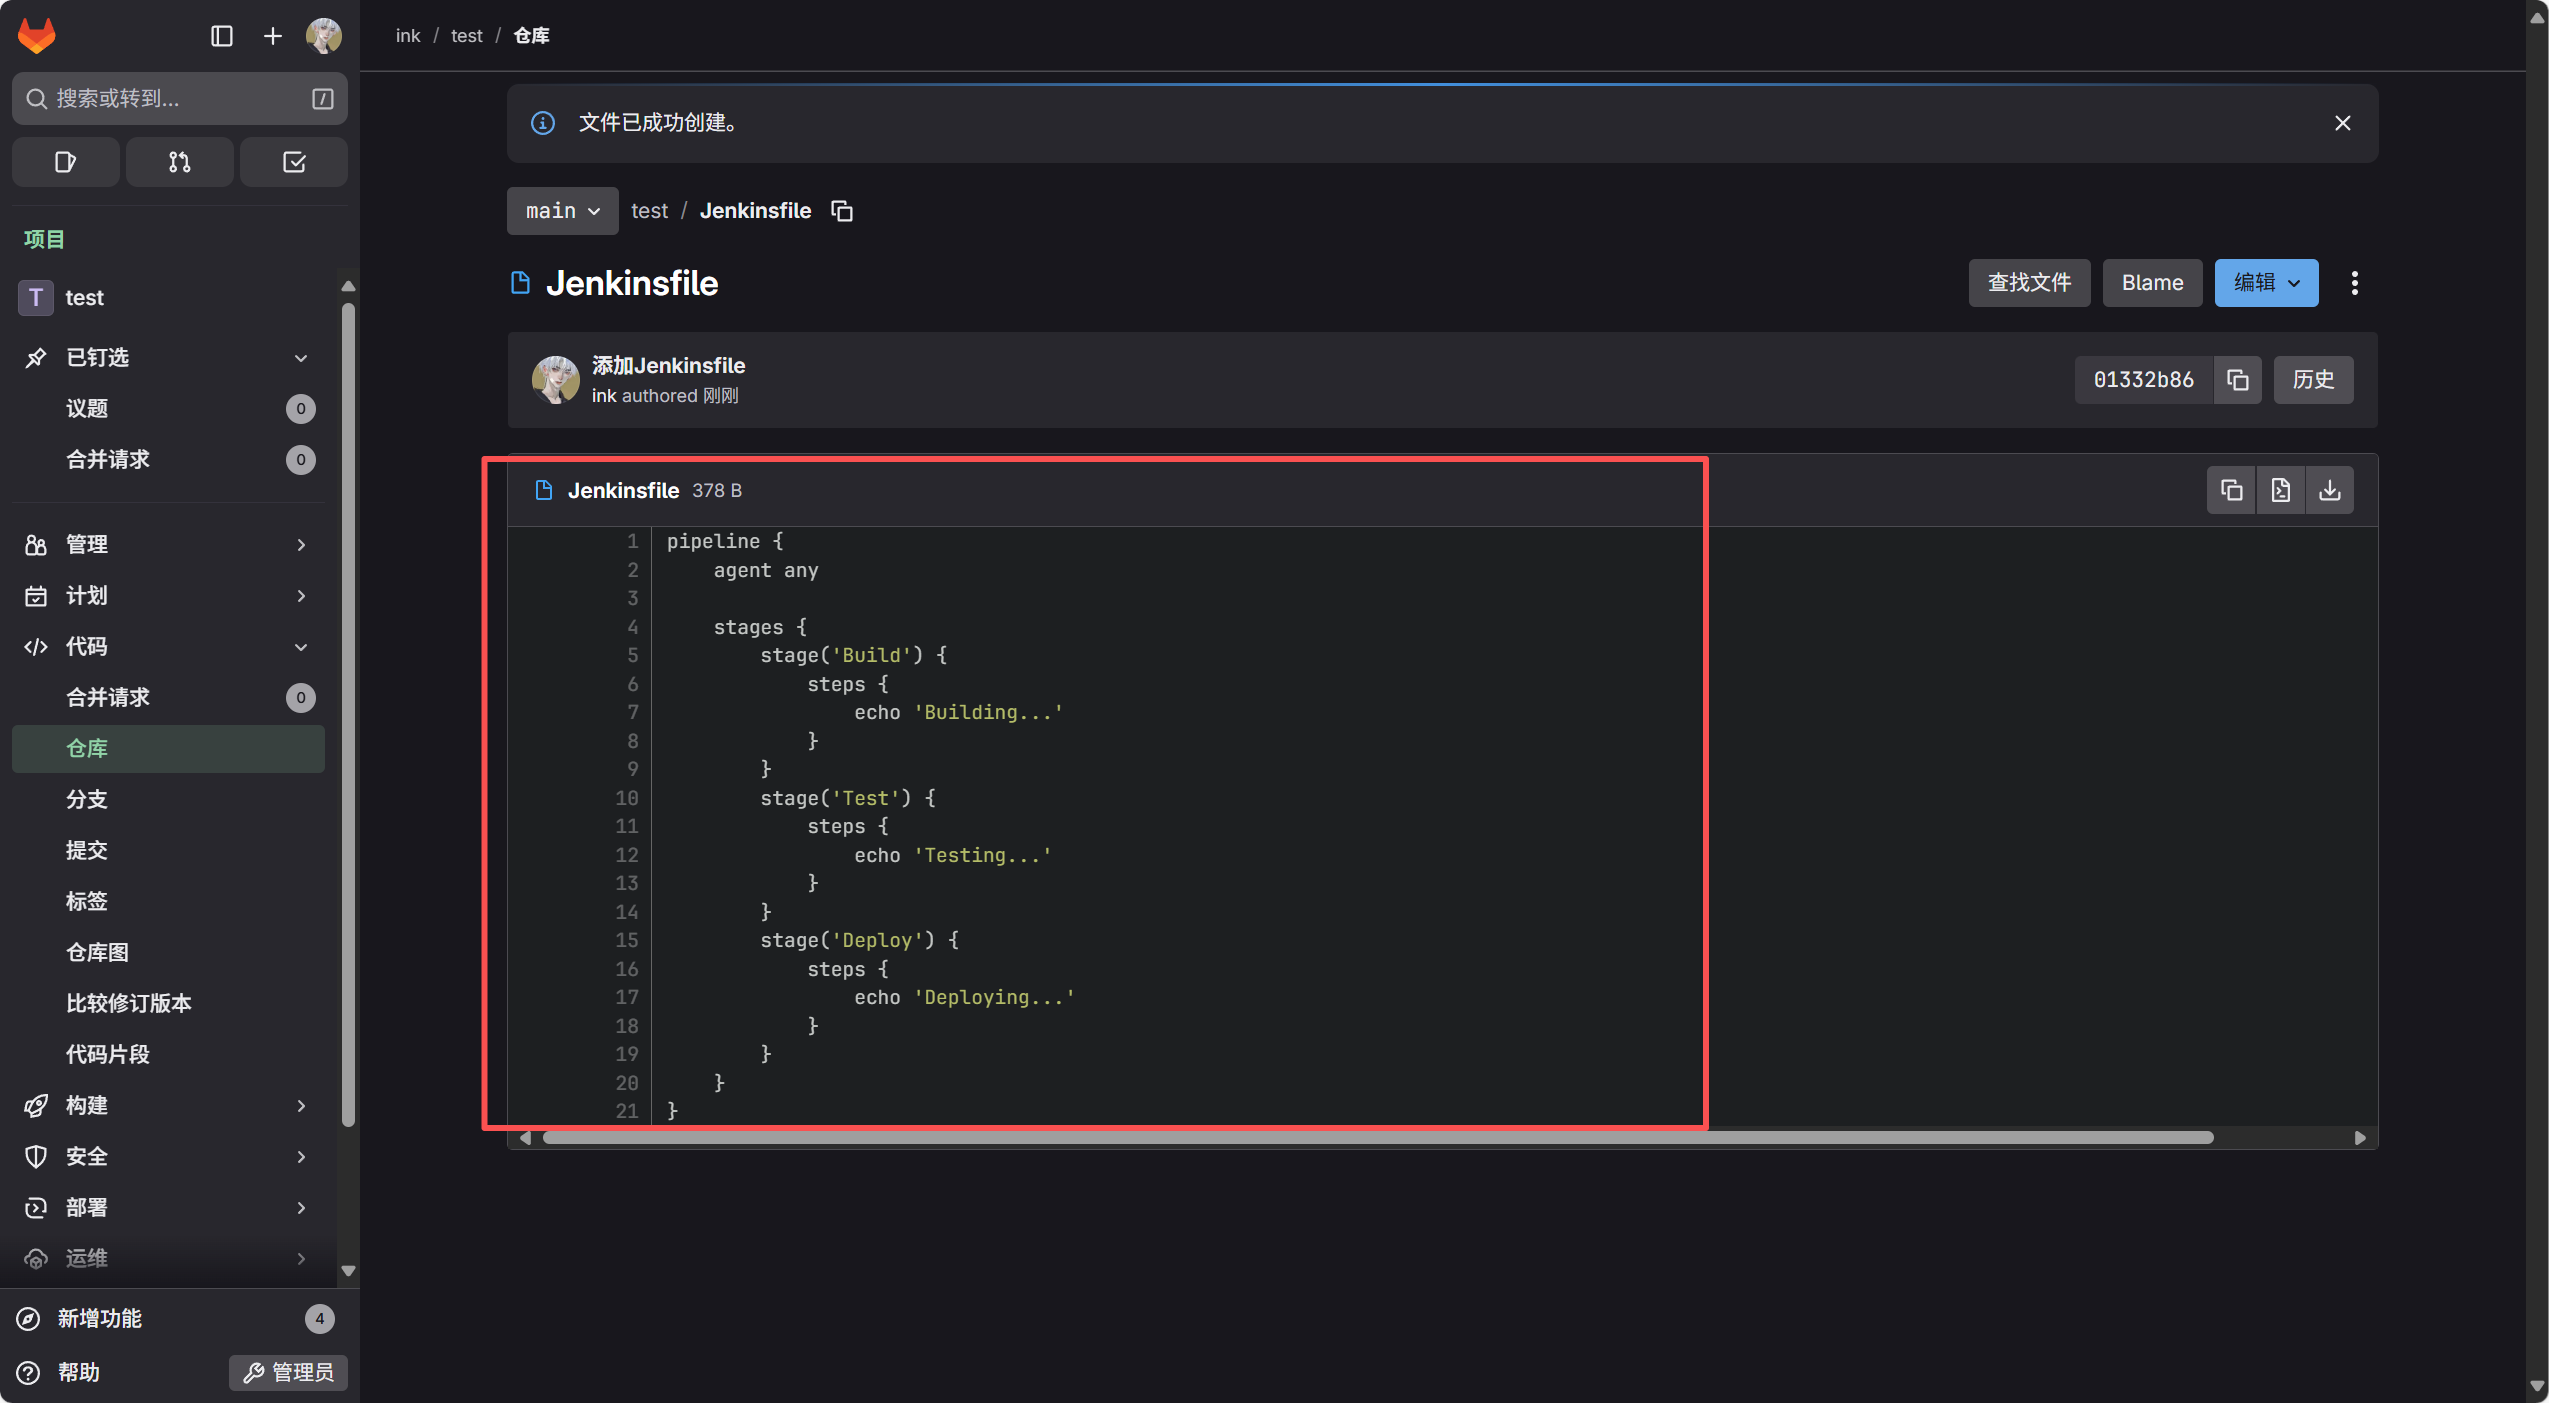Viewport: 2549px width, 1403px height.
Task: Copy the file contents icon
Action: (2231, 490)
